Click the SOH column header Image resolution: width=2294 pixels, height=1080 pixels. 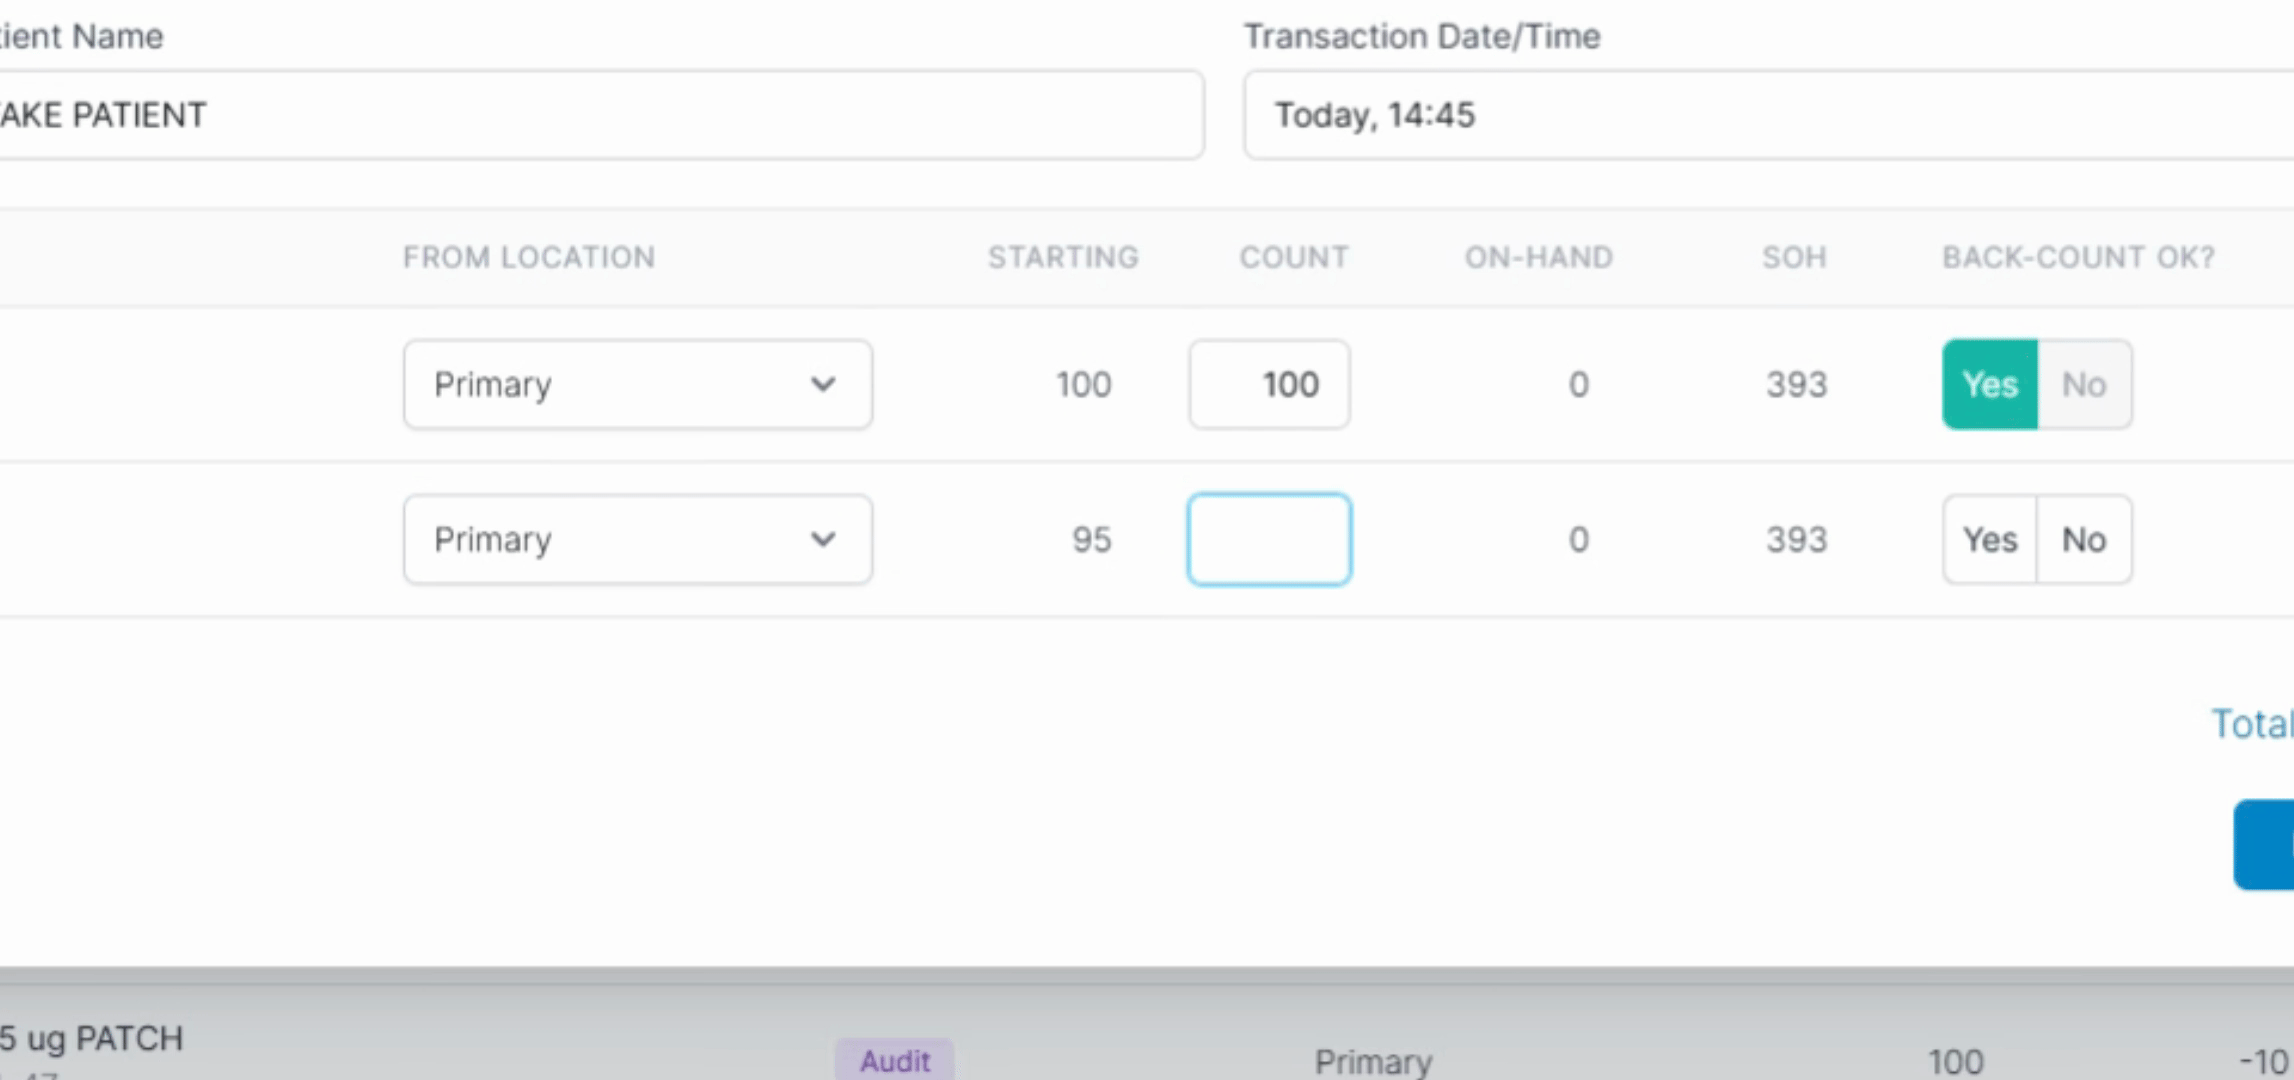1794,257
